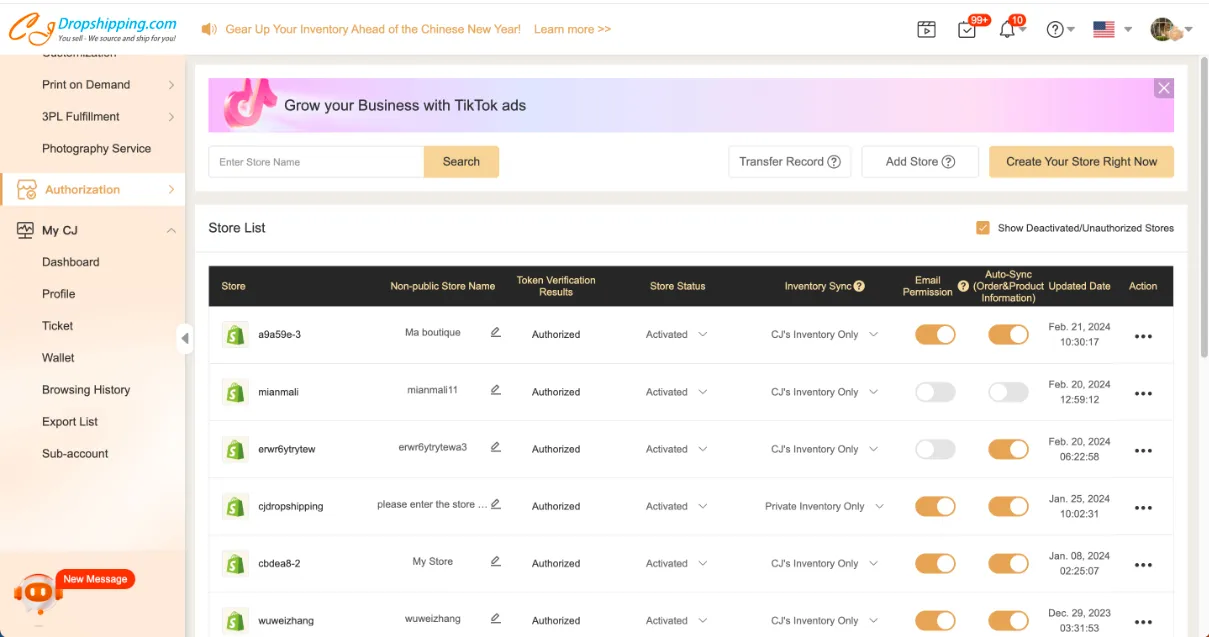Collapse sidebar using the arrow handle
The width and height of the screenshot is (1209, 637).
[185, 338]
